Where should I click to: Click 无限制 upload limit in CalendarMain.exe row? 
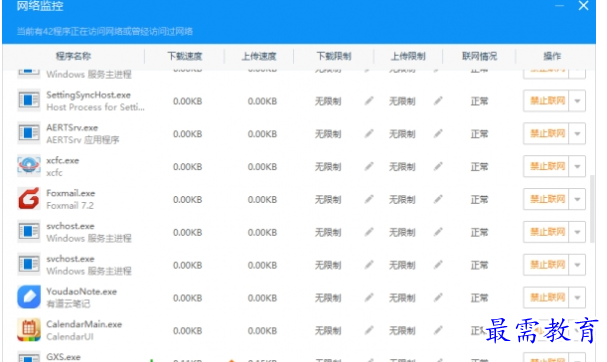tap(402, 331)
